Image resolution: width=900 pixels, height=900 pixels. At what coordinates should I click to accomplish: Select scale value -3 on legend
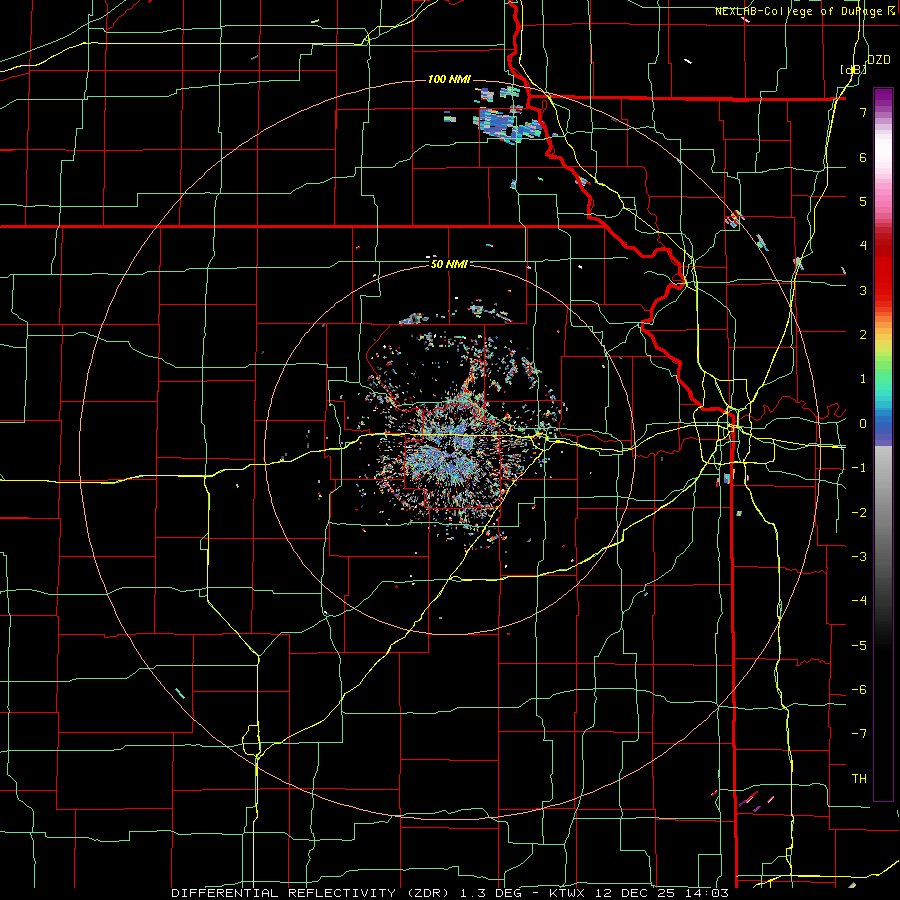click(859, 557)
